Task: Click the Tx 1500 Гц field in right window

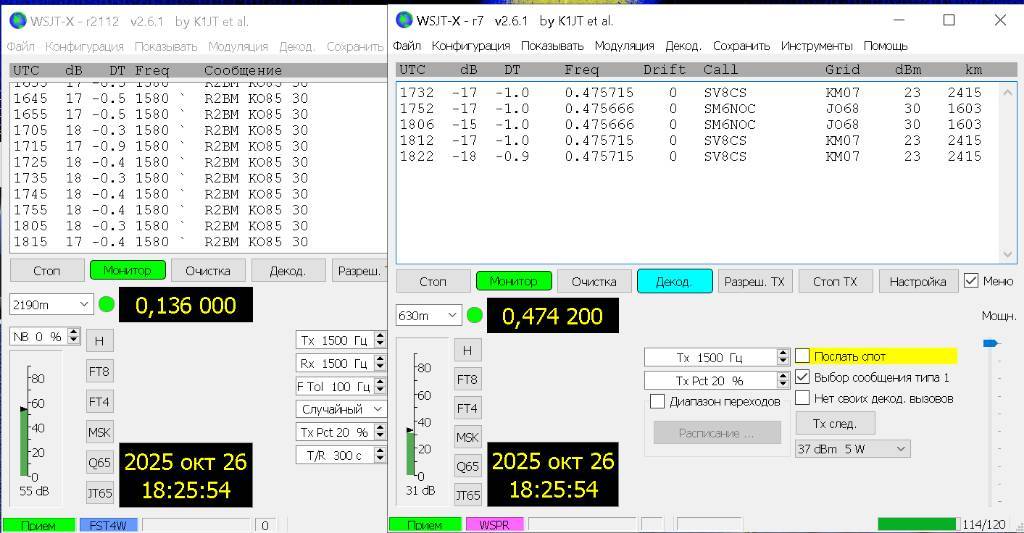Action: 709,357
